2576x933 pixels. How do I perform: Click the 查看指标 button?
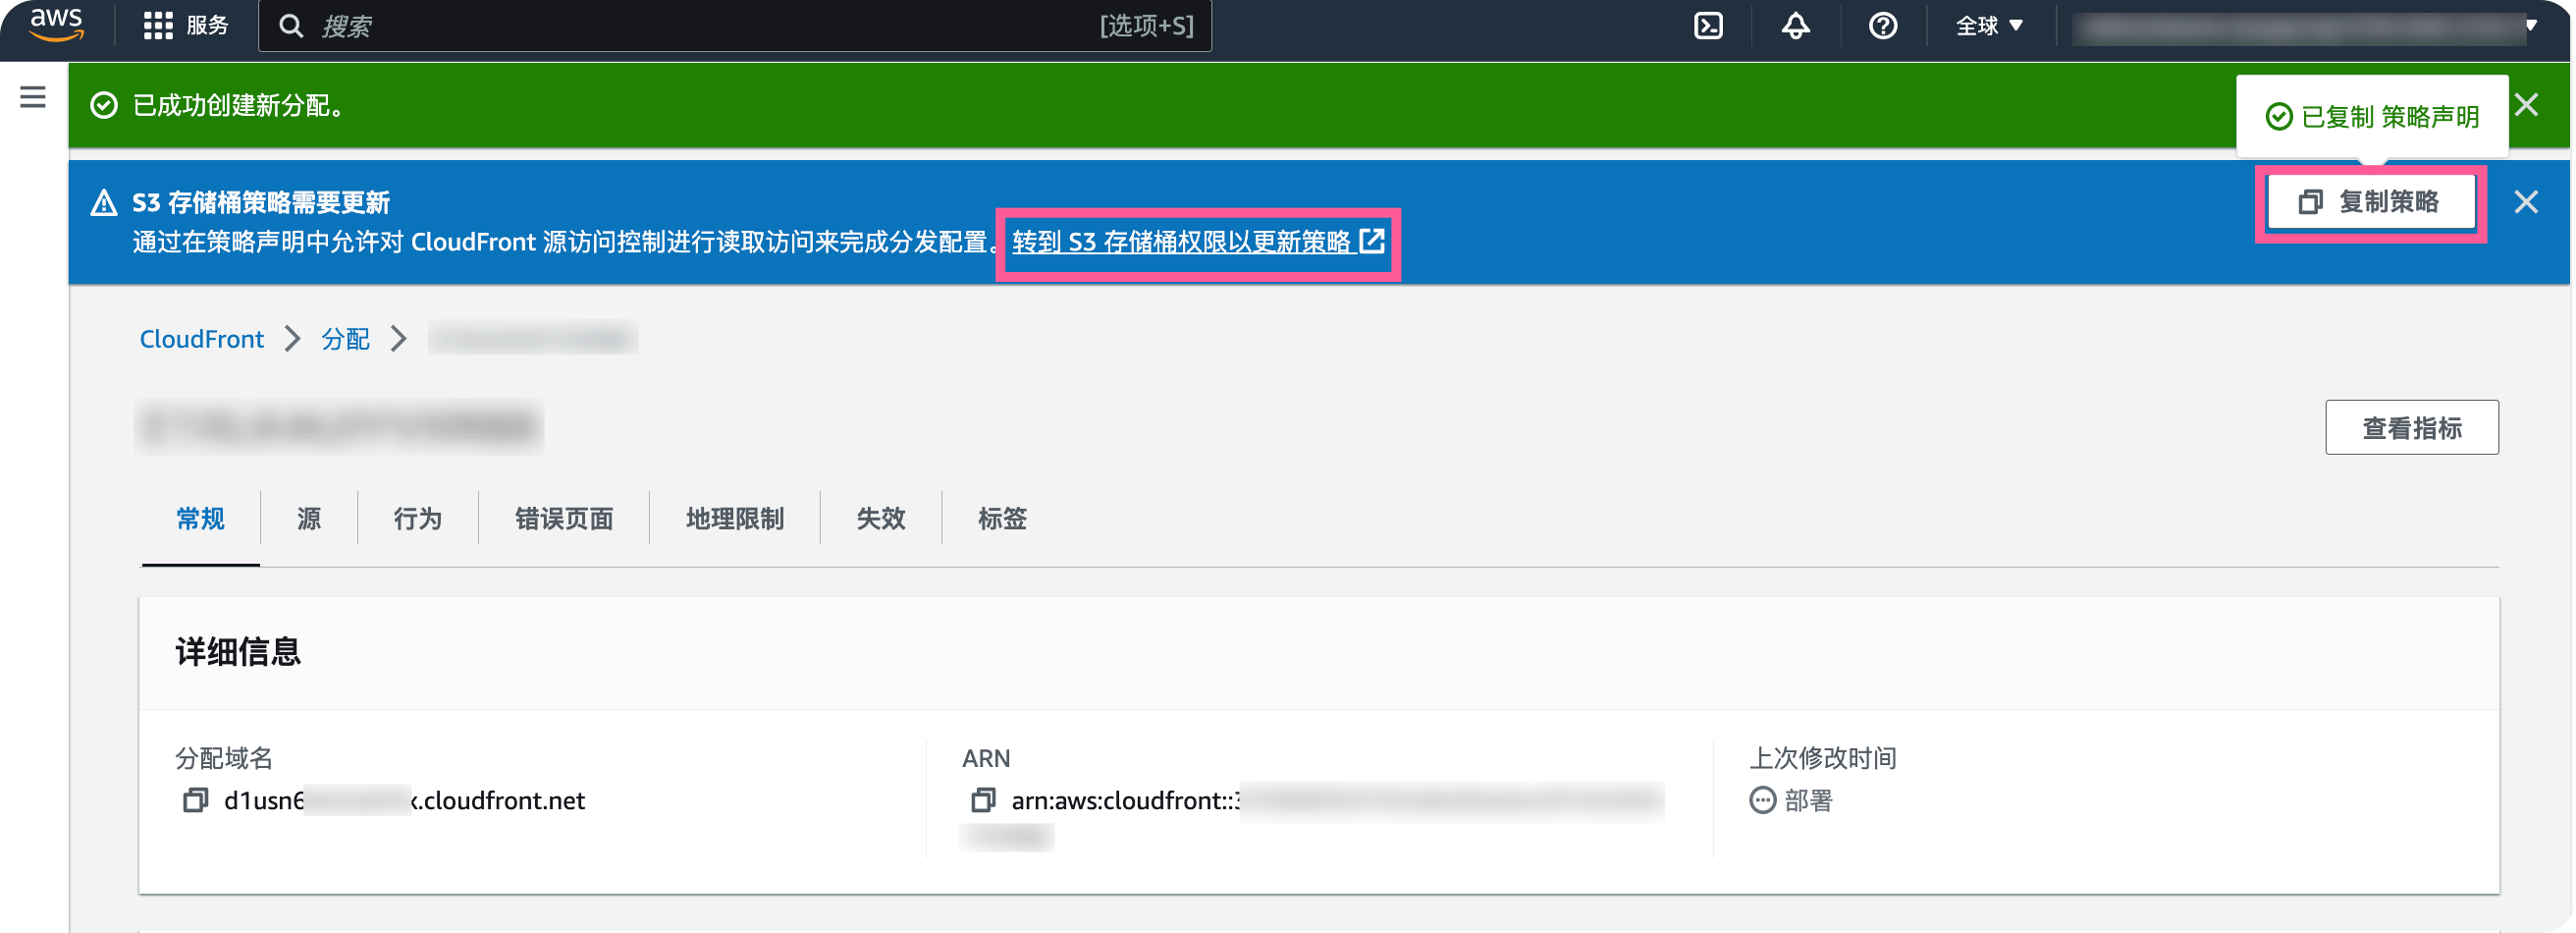pyautogui.click(x=2411, y=428)
